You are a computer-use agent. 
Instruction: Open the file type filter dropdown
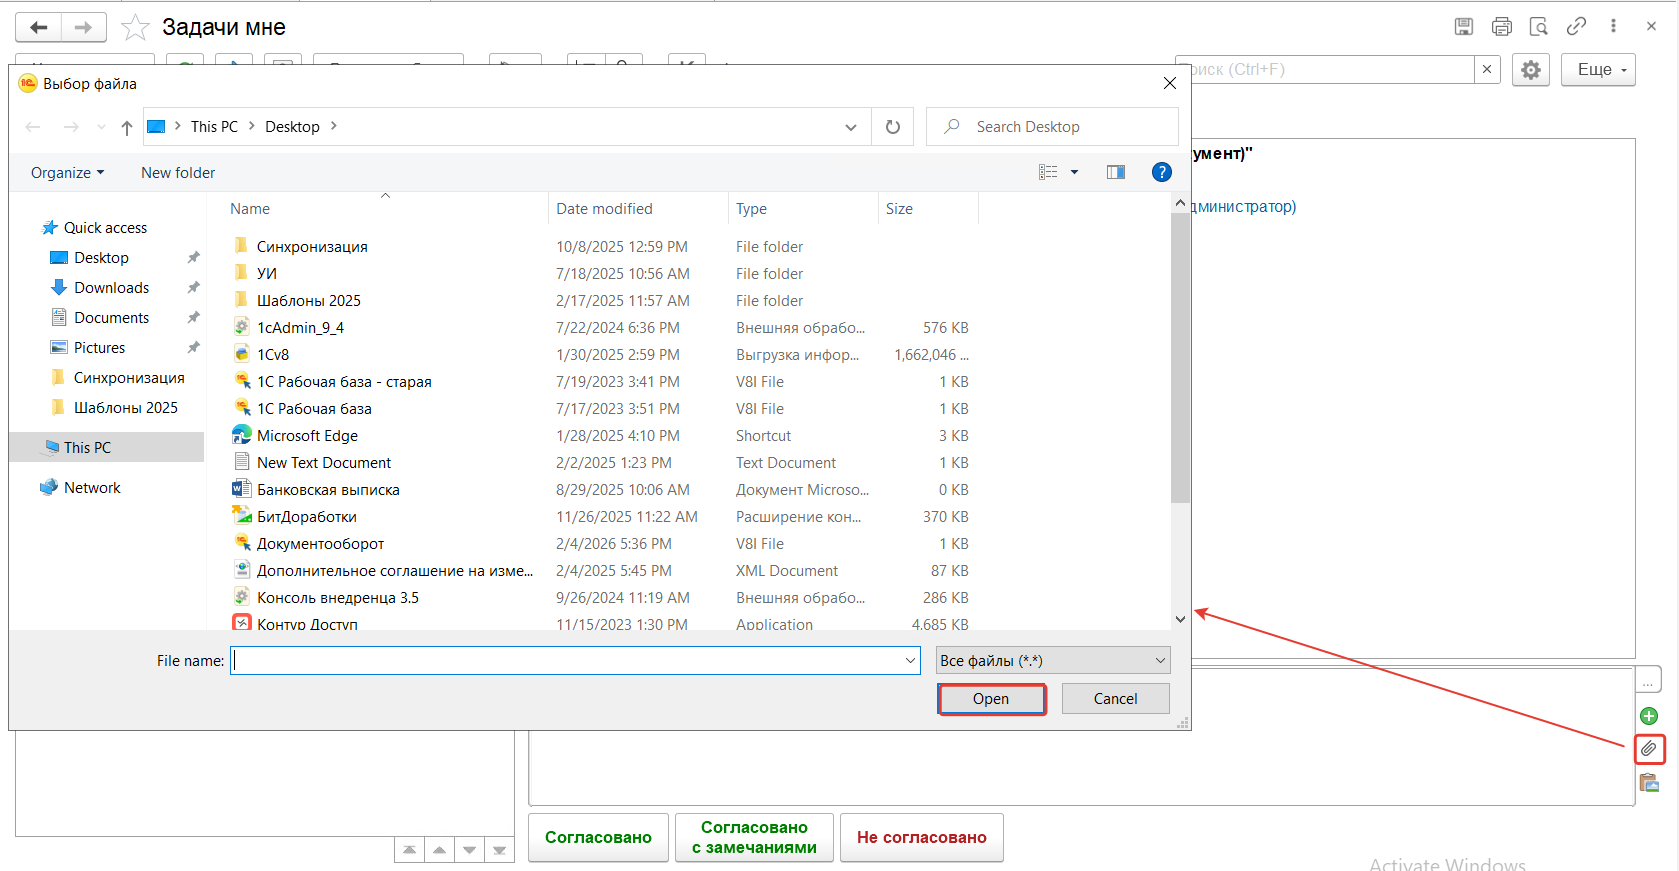pos(1052,661)
